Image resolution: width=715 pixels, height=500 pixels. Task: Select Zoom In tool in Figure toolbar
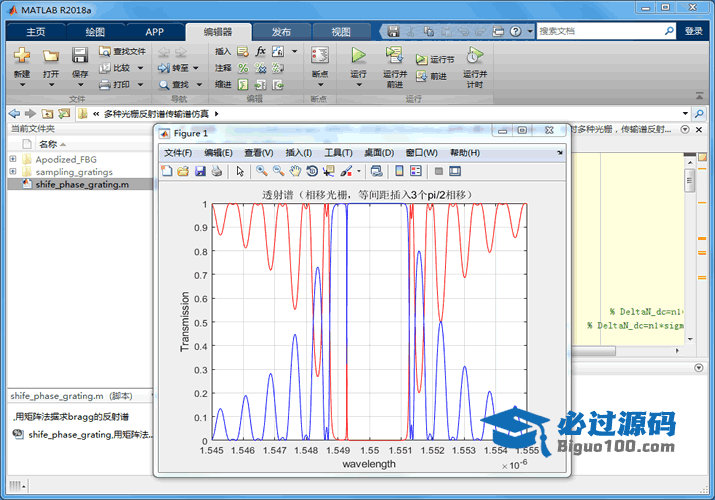[262, 171]
